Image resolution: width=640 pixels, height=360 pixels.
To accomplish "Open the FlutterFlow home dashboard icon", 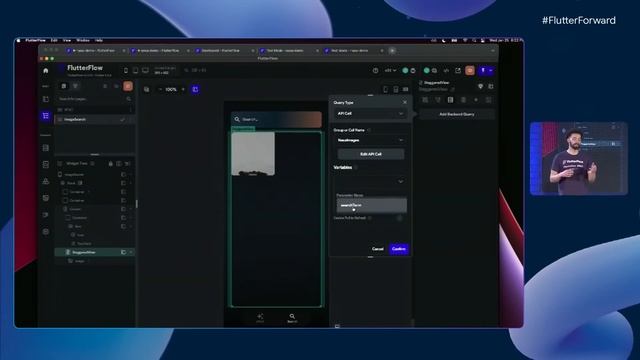I will pyautogui.click(x=46, y=71).
